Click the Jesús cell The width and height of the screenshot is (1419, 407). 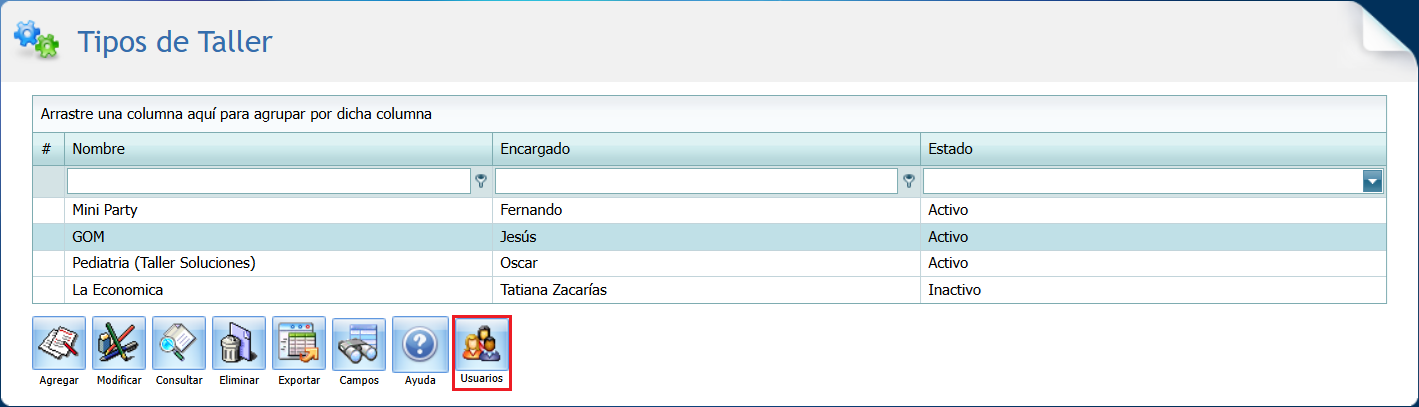(x=706, y=237)
